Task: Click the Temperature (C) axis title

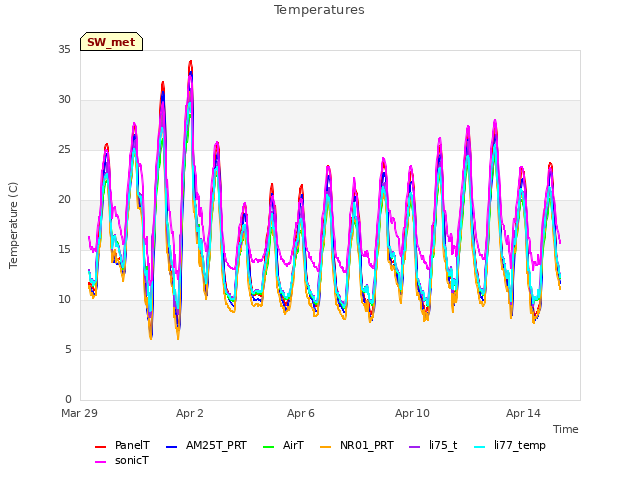Action: pos(13,225)
